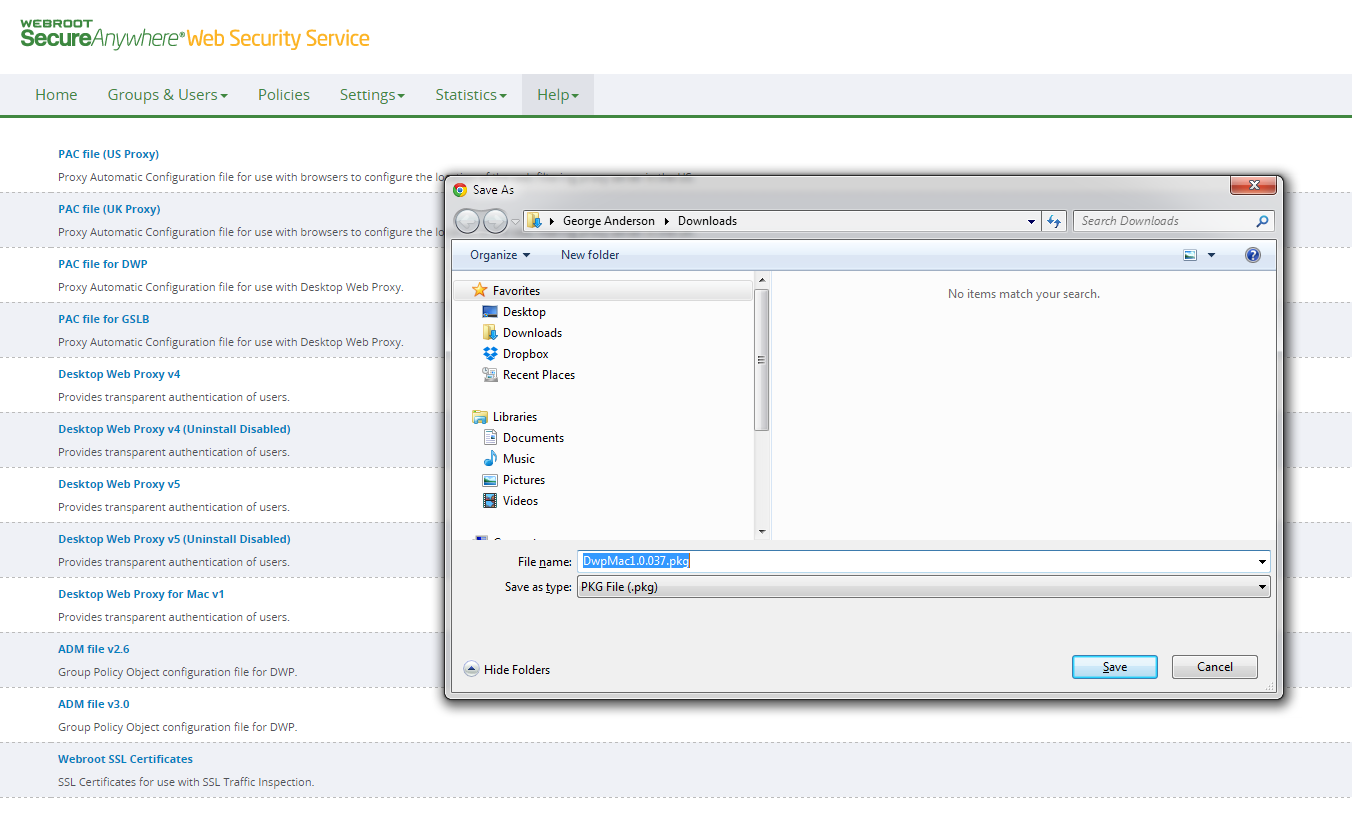
Task: Click the Pictures library icon
Action: coord(490,480)
